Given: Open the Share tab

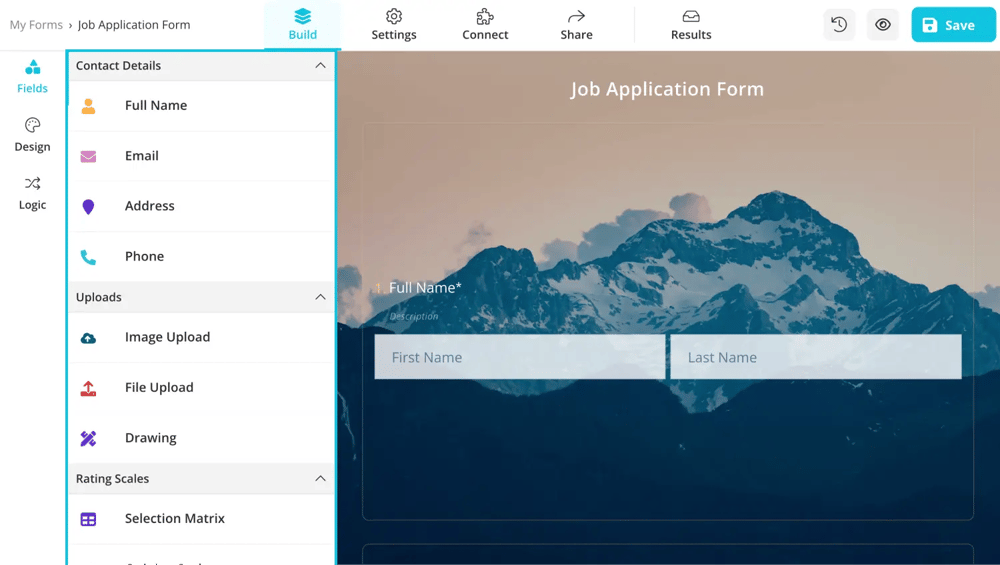Looking at the screenshot, I should [x=576, y=25].
